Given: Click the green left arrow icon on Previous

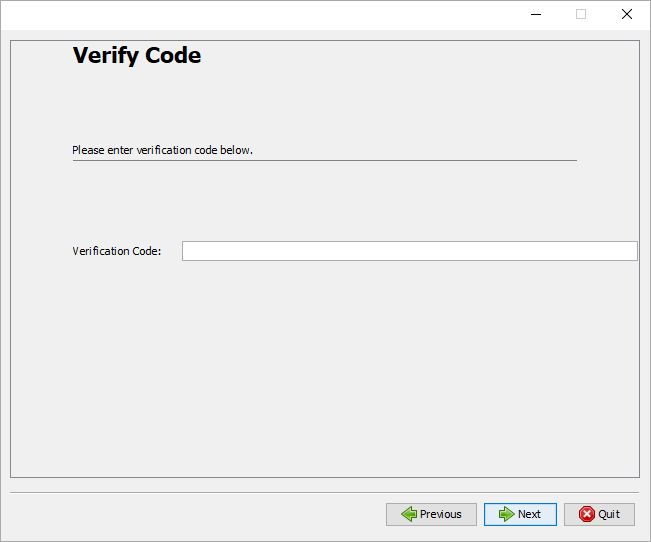Looking at the screenshot, I should 409,514.
